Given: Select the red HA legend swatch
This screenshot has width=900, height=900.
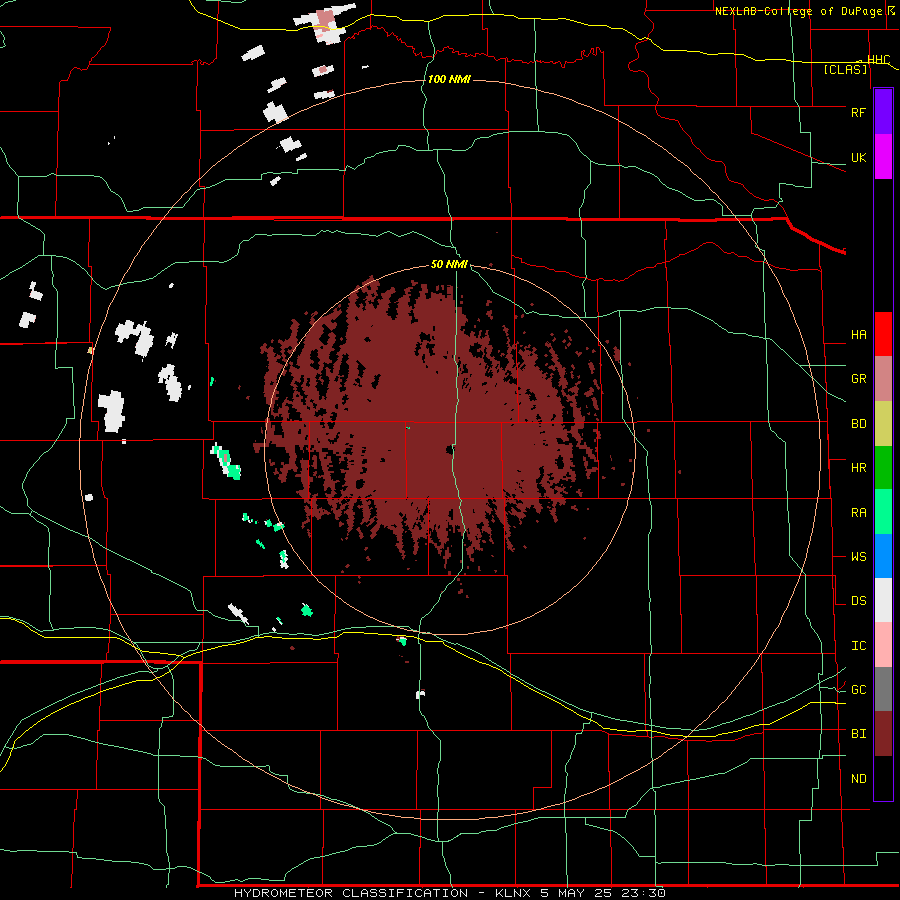Looking at the screenshot, I should (x=883, y=334).
